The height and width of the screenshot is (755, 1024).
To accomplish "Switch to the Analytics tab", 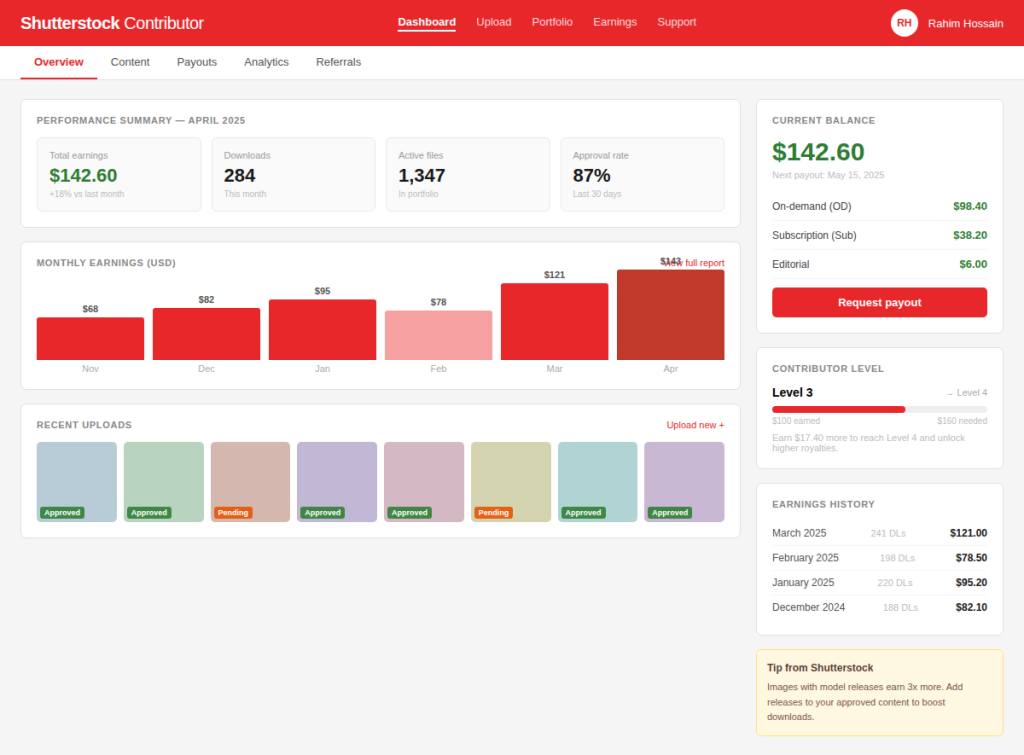I will (266, 62).
